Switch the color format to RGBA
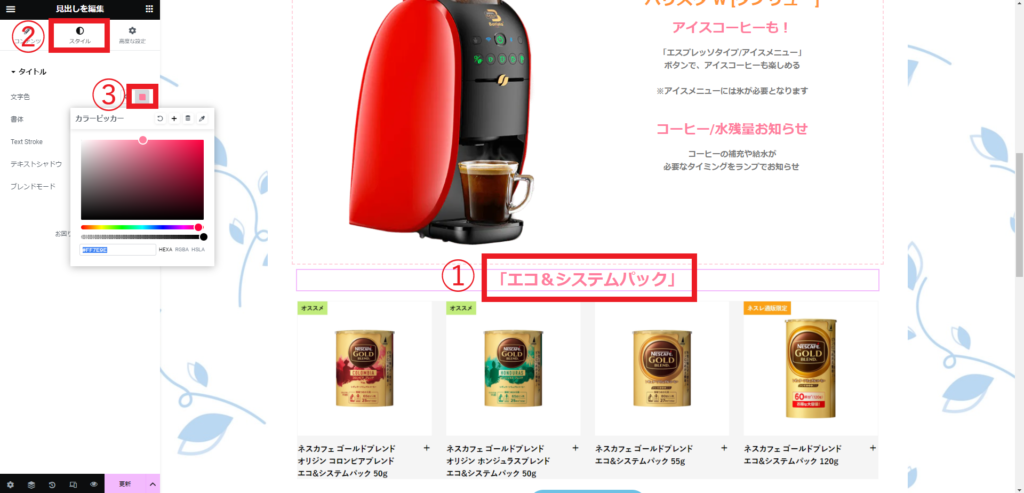The image size is (1024, 493). pos(181,249)
